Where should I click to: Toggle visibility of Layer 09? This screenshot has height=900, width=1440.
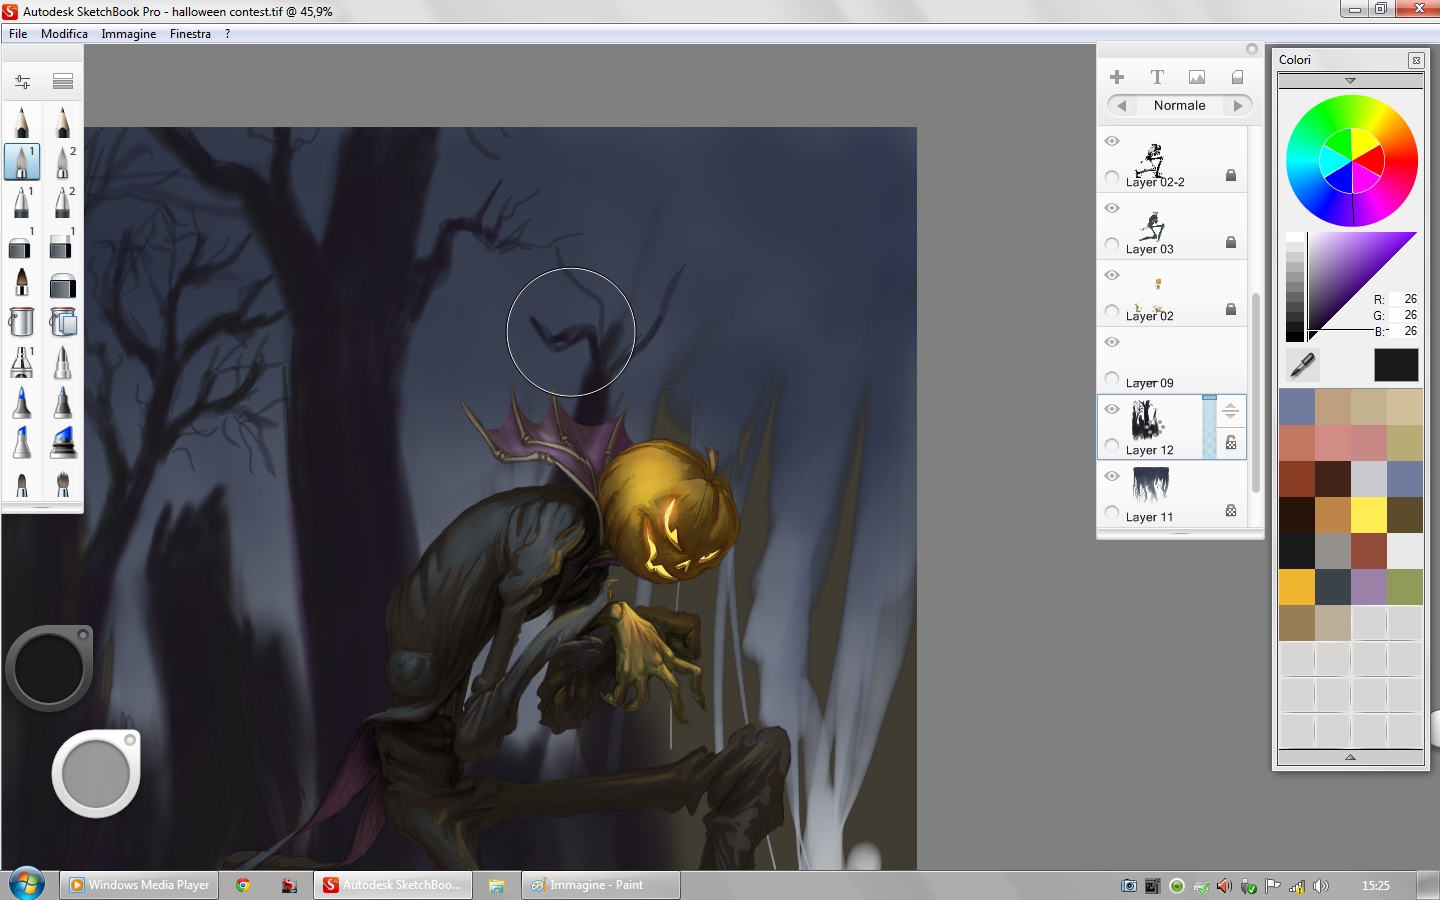[1112, 342]
